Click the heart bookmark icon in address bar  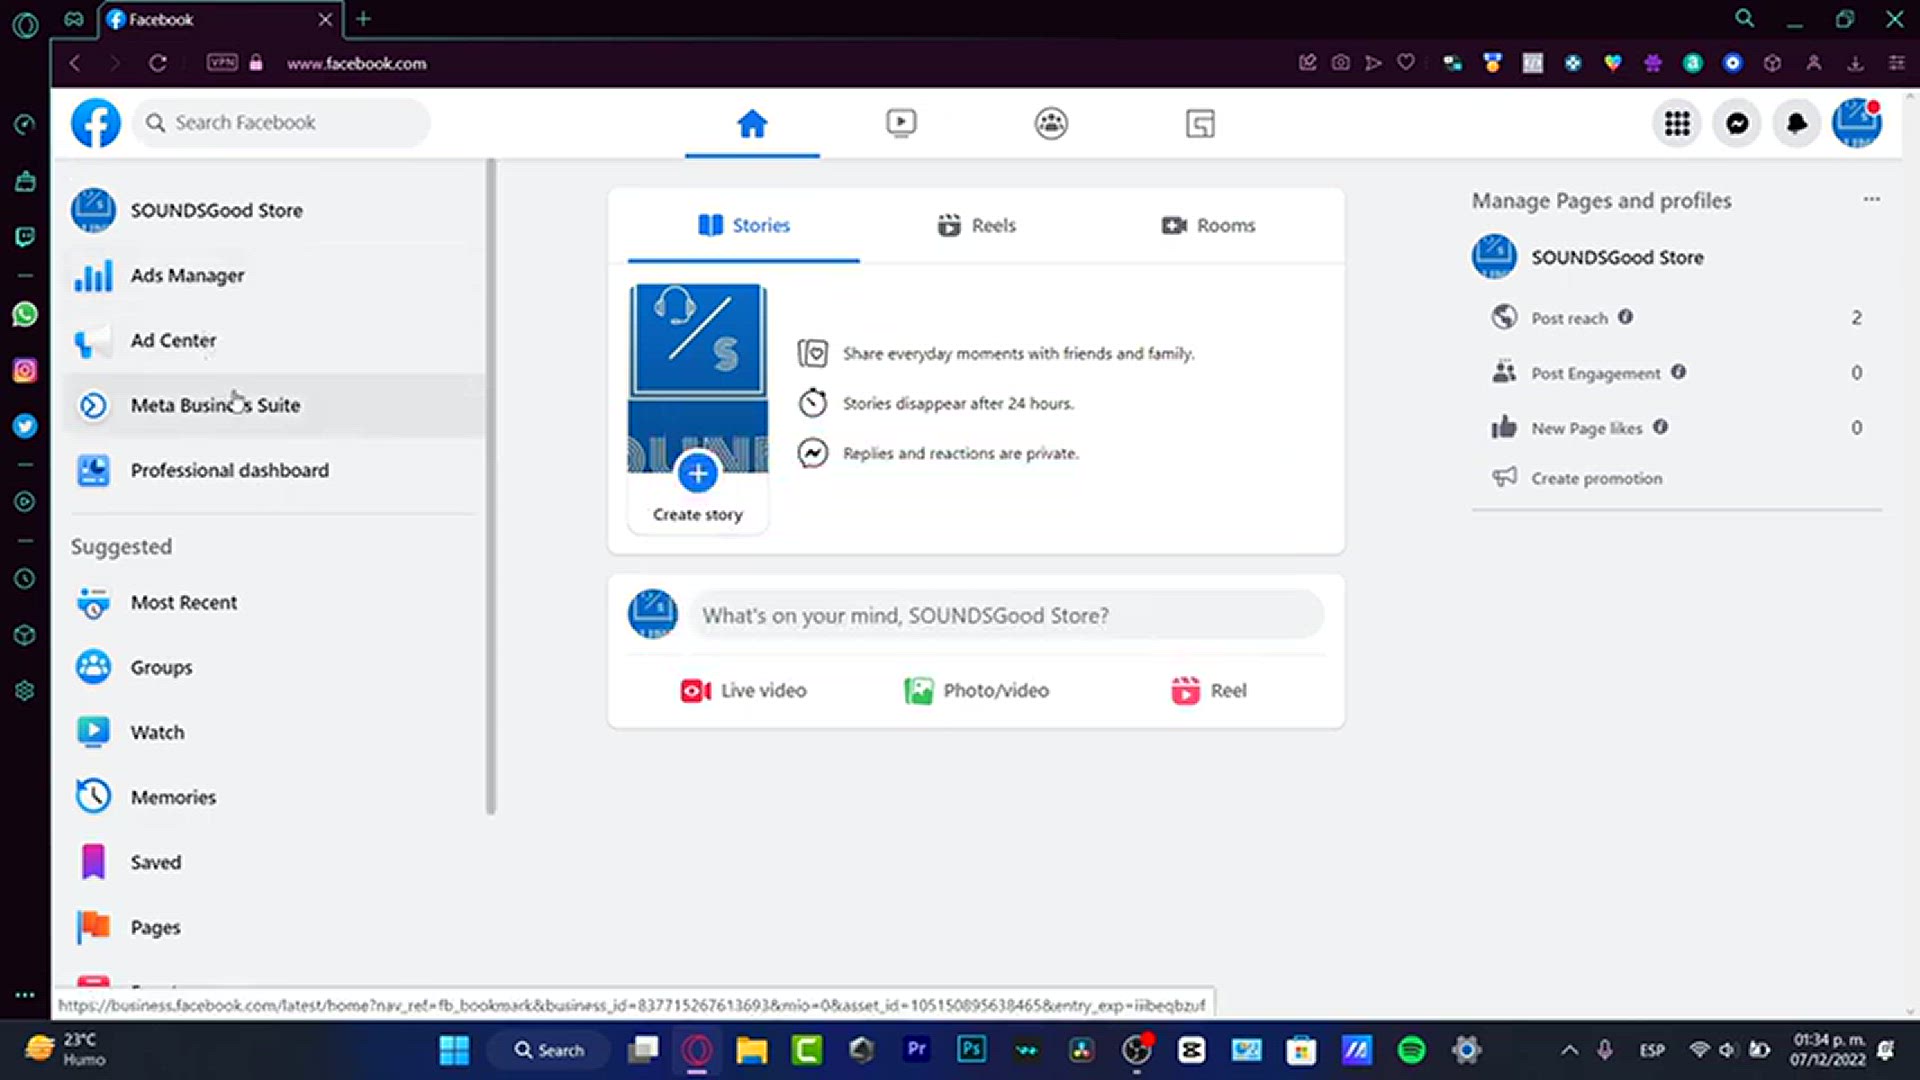[x=1405, y=63]
